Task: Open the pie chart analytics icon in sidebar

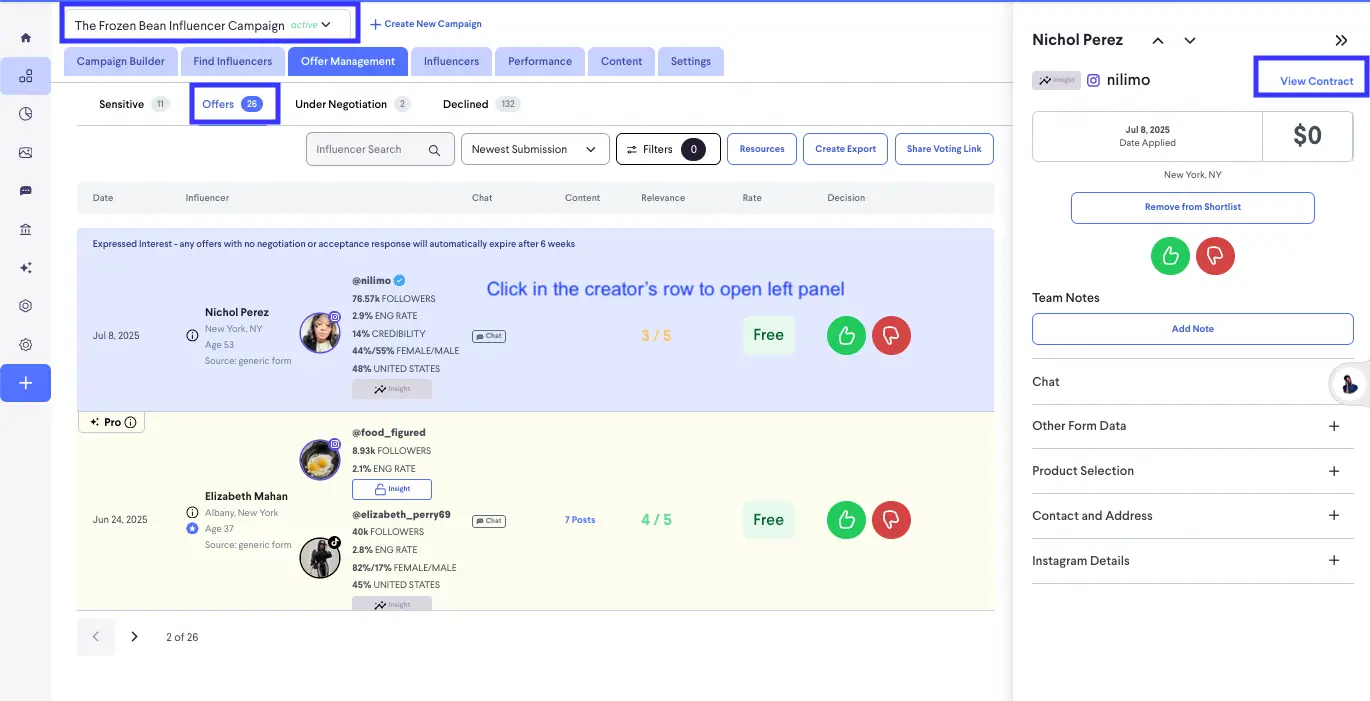Action: (26, 114)
